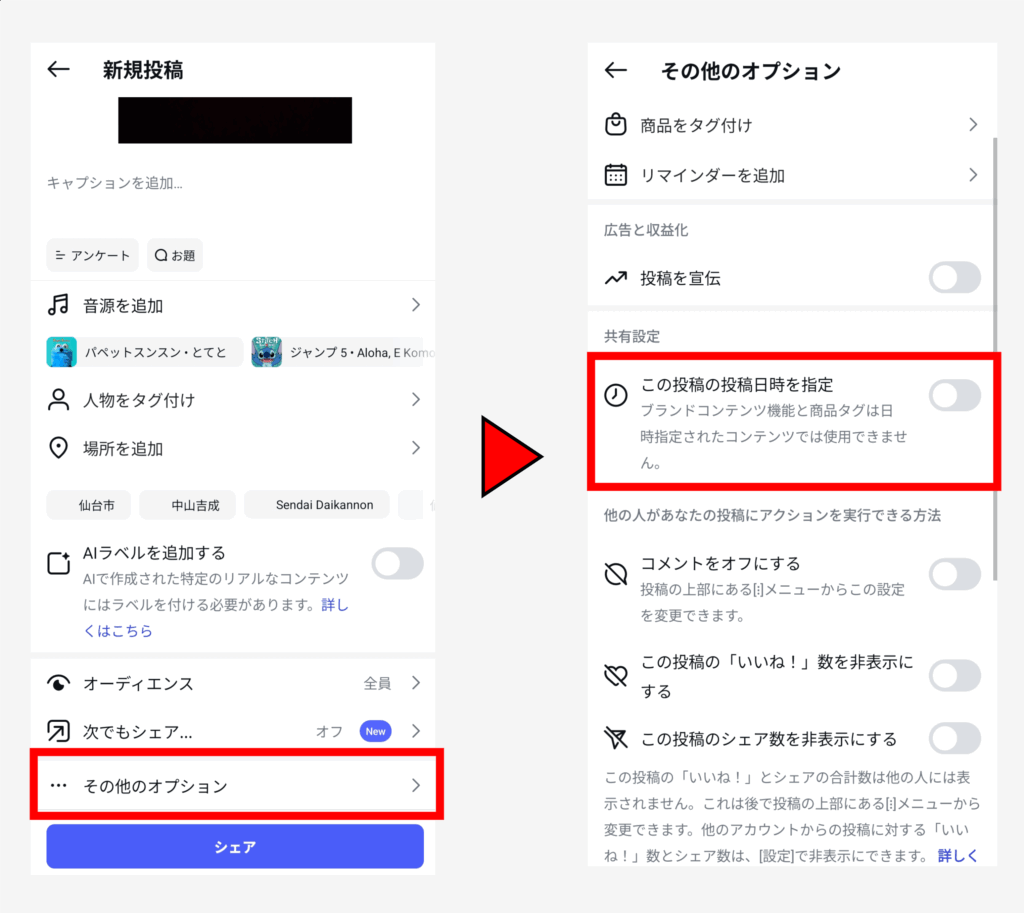
Task: Open the リマインダーを追加 chevron arrow
Action: click(x=973, y=175)
